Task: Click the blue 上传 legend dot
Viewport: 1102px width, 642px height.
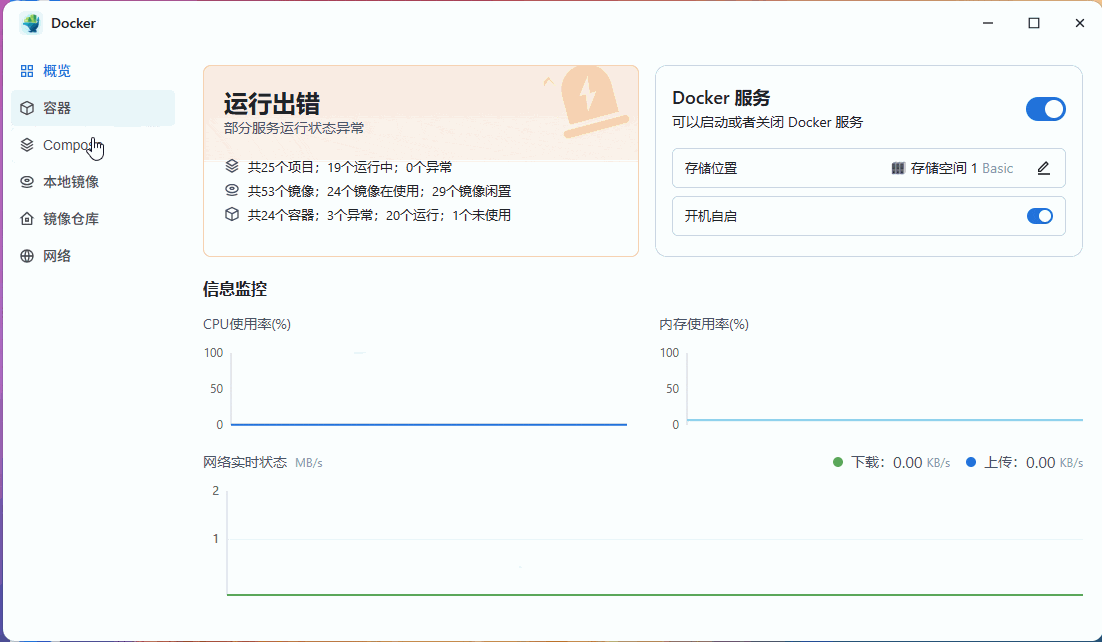Action: pos(971,462)
